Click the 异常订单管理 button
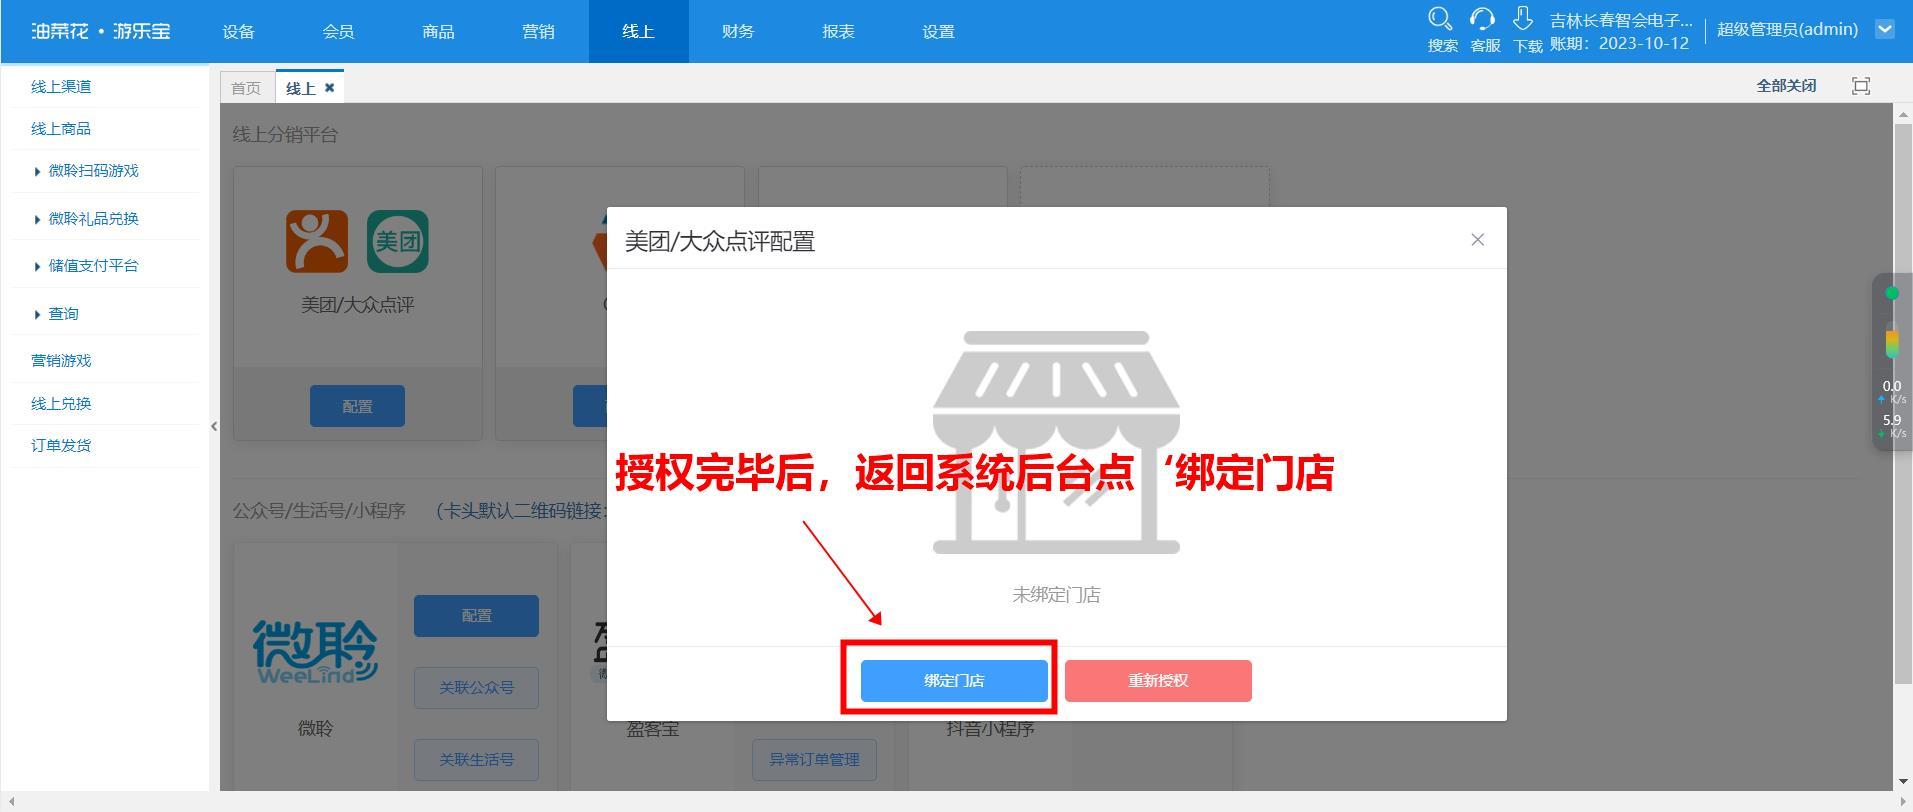 point(814,760)
